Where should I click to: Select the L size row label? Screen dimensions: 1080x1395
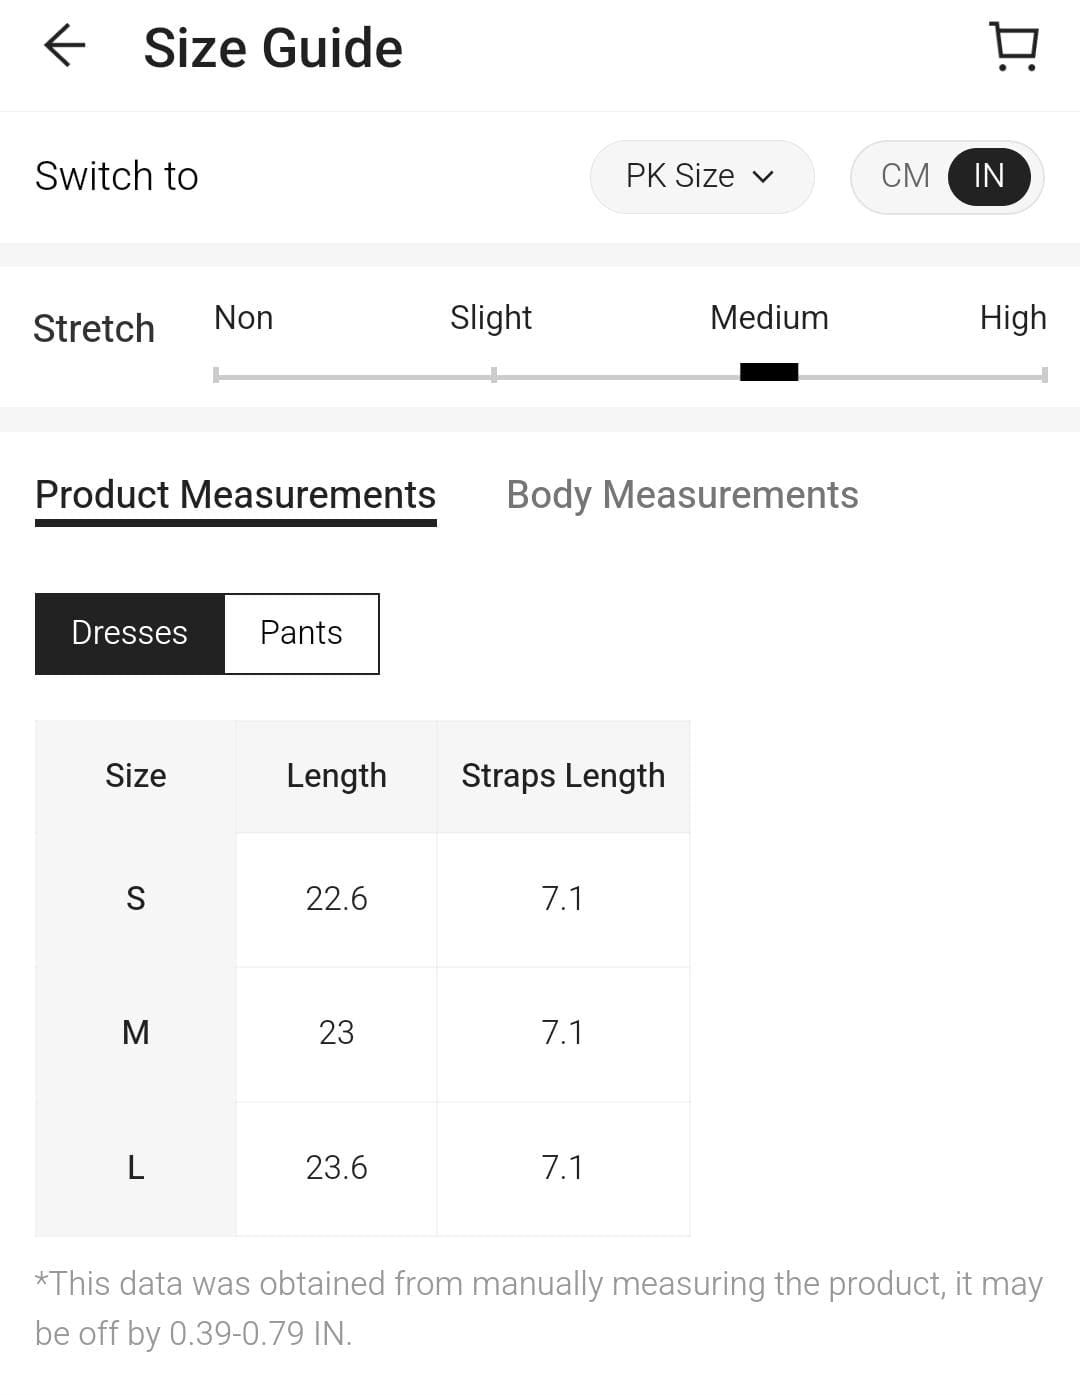point(136,1168)
